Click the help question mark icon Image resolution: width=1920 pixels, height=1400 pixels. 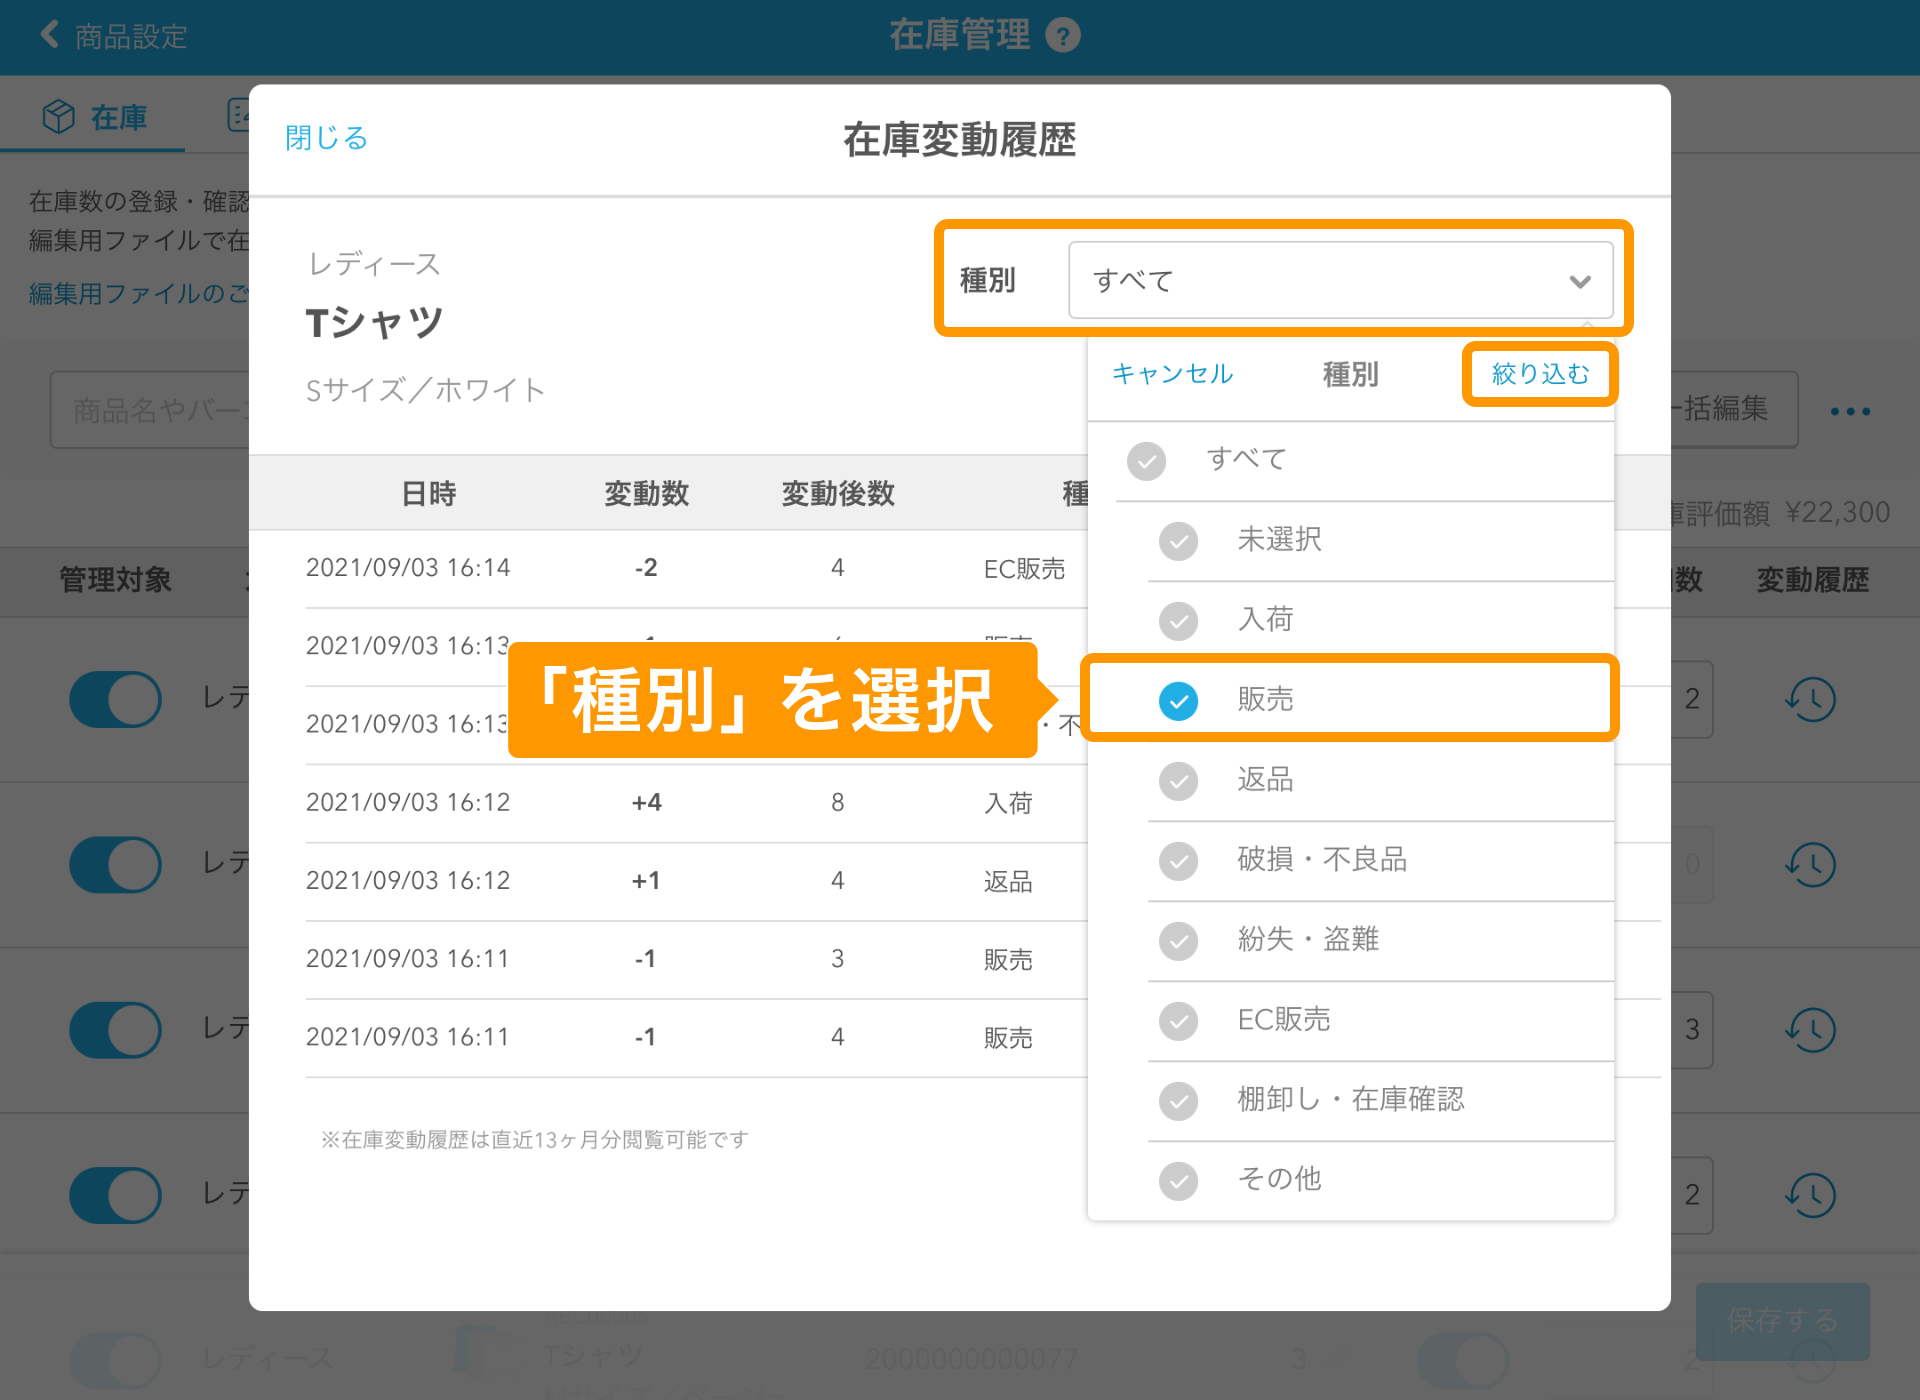[x=1062, y=37]
